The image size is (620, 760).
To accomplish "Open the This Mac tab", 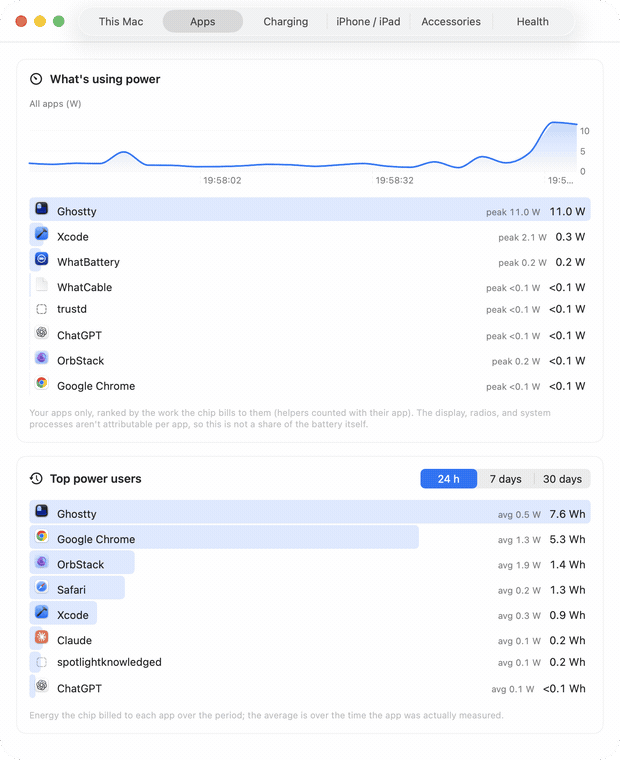I will click(121, 22).
